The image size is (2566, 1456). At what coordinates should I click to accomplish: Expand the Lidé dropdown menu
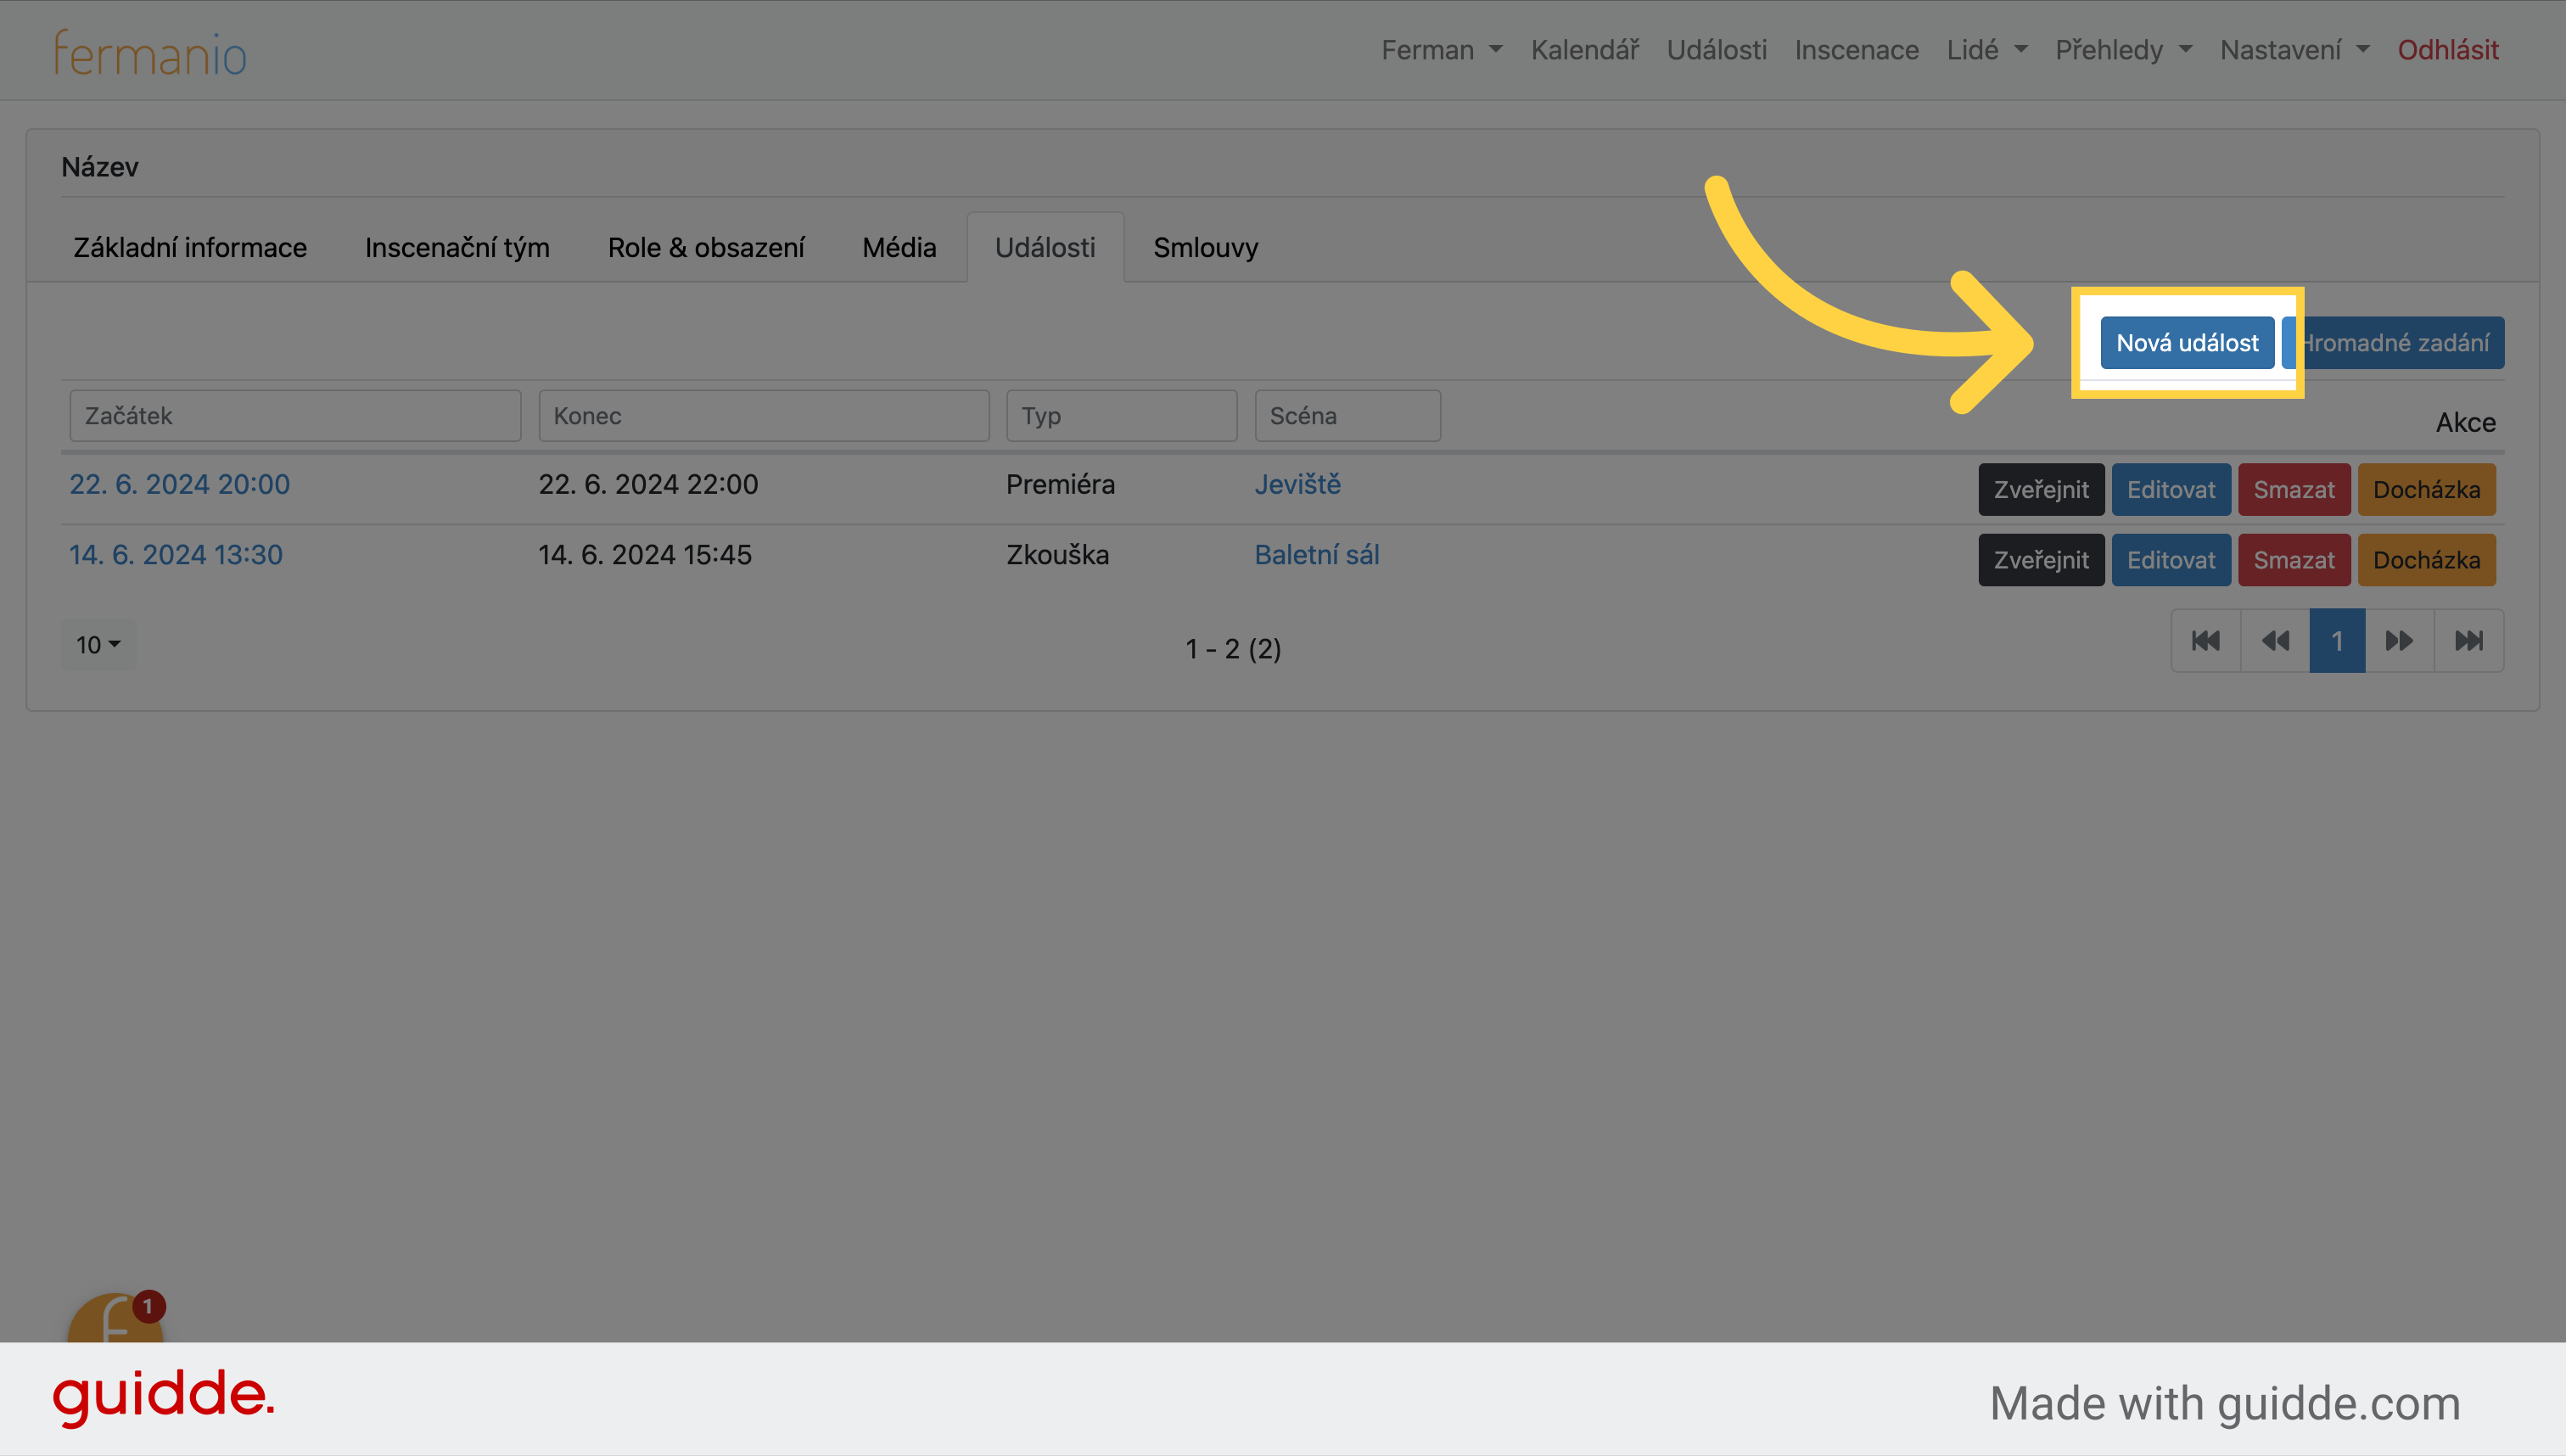coord(1986,50)
